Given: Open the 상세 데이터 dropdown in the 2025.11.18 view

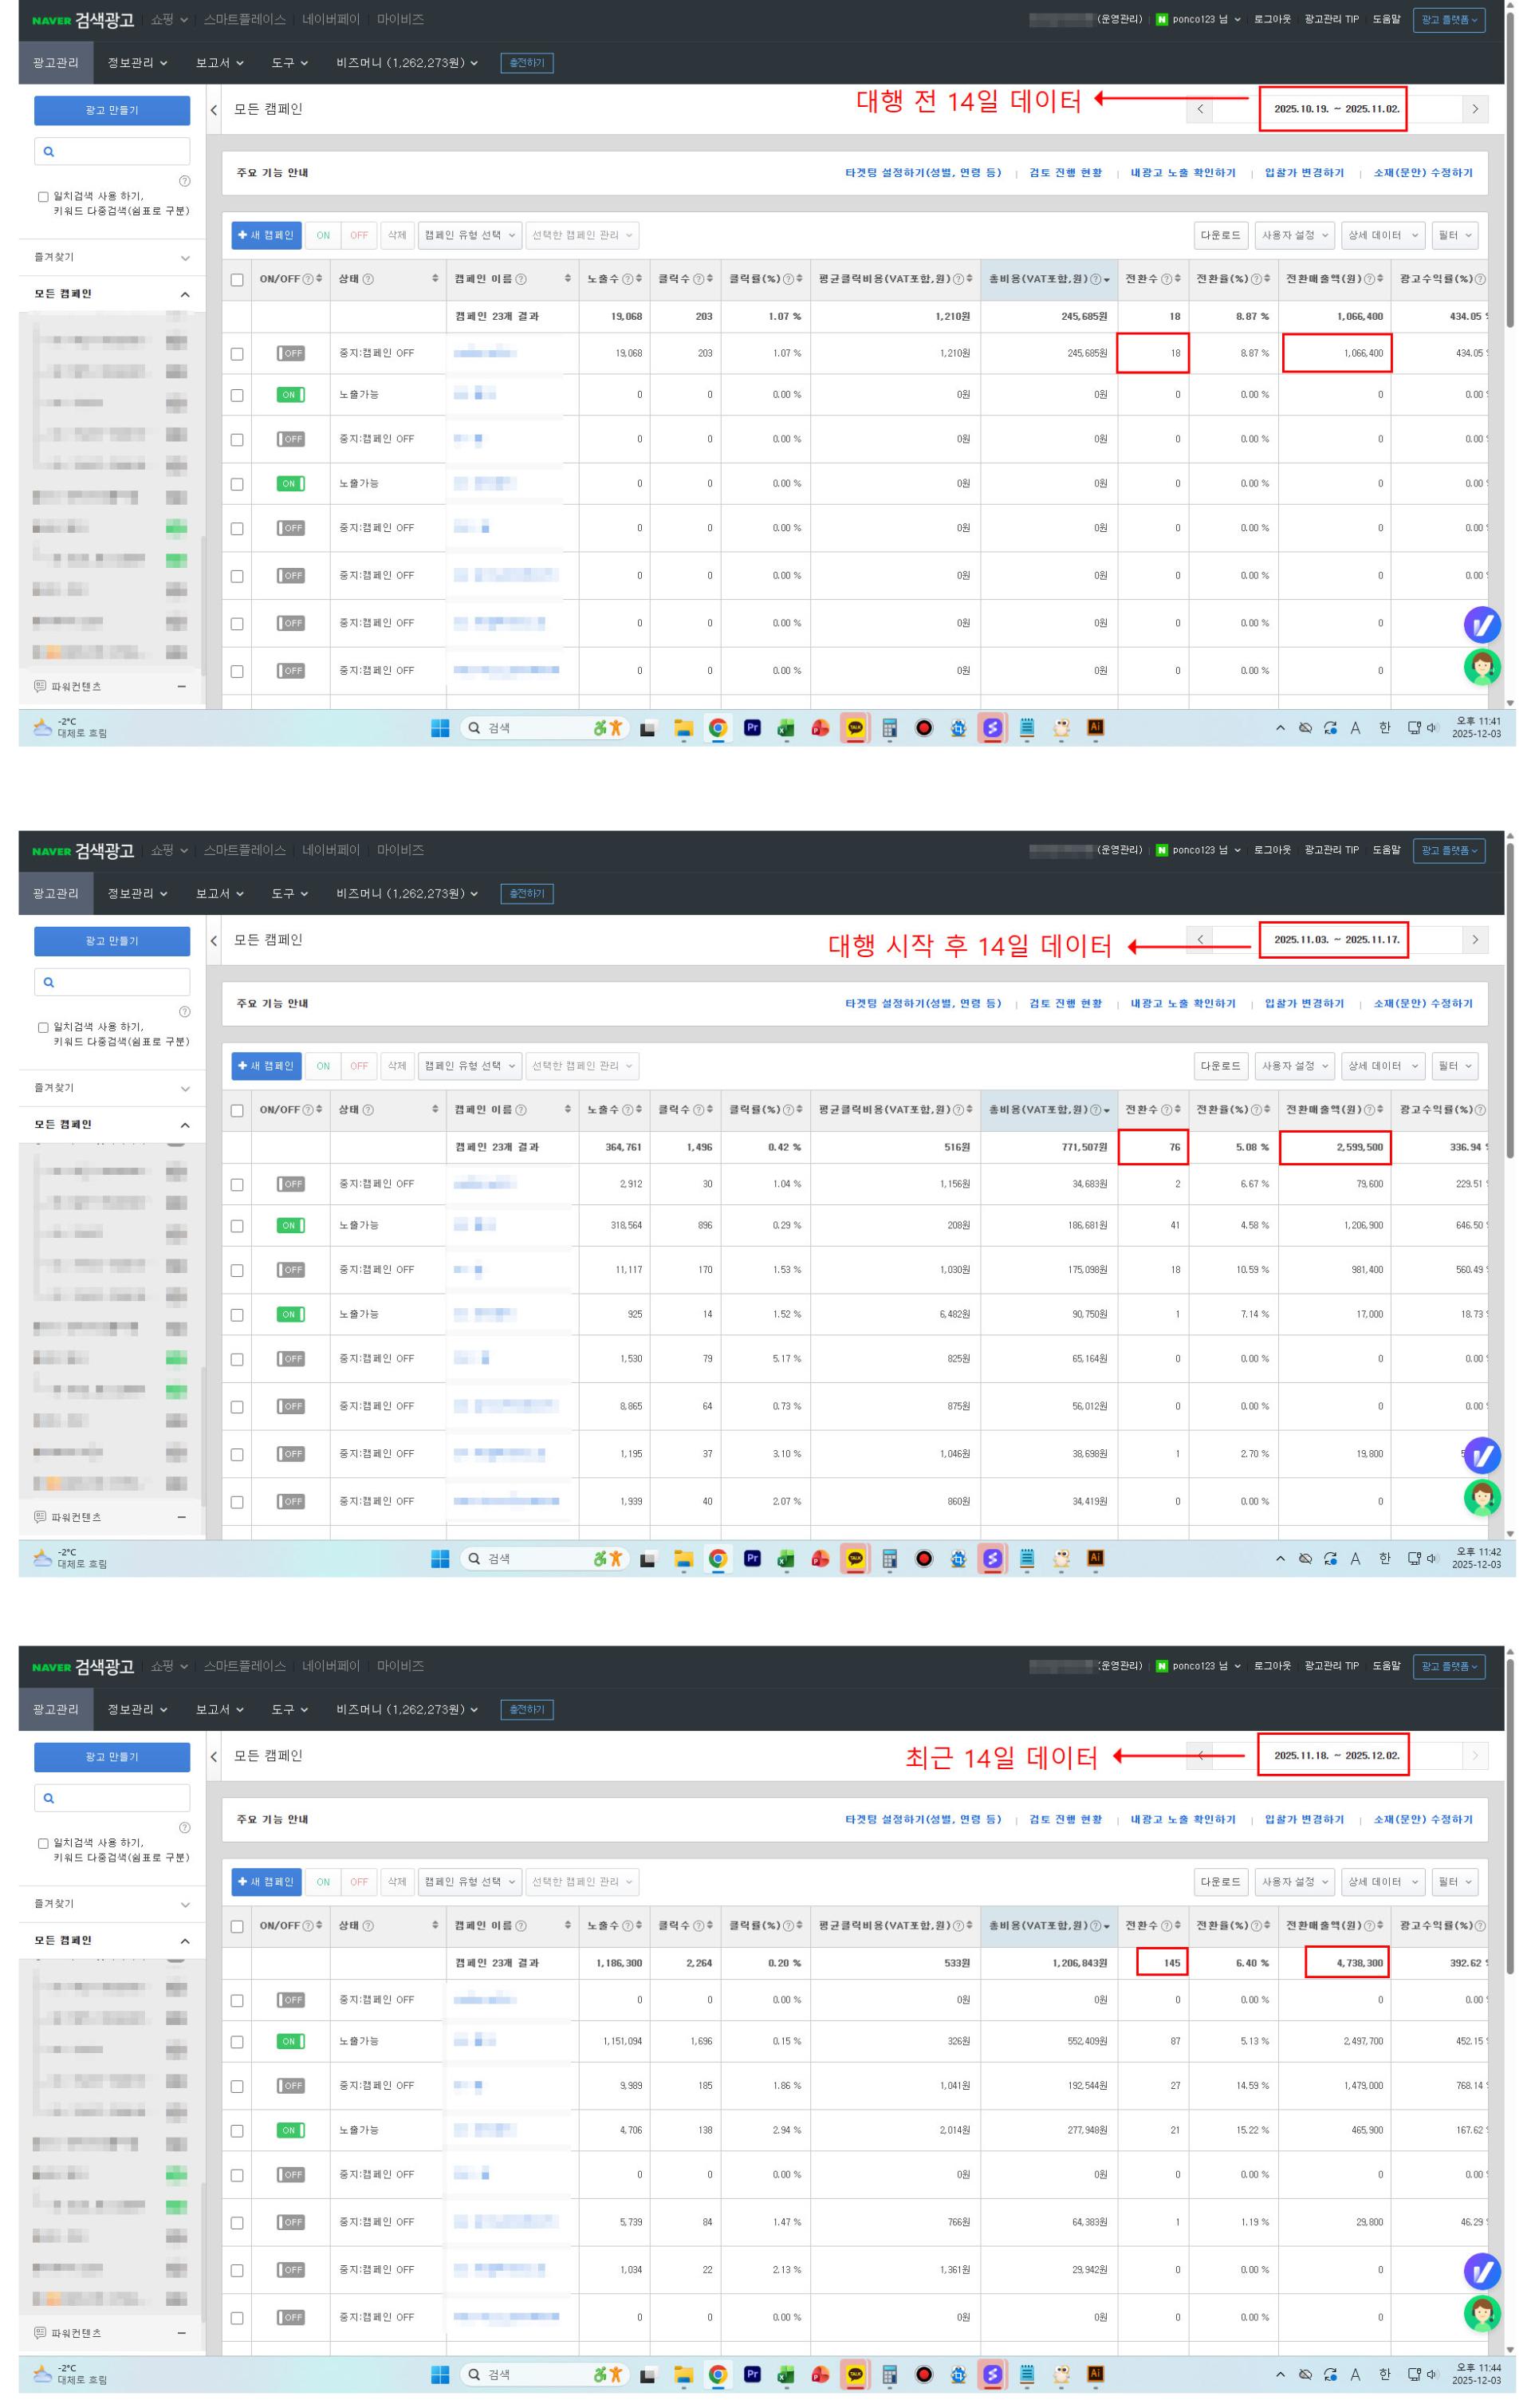Looking at the screenshot, I should pos(1382,1881).
